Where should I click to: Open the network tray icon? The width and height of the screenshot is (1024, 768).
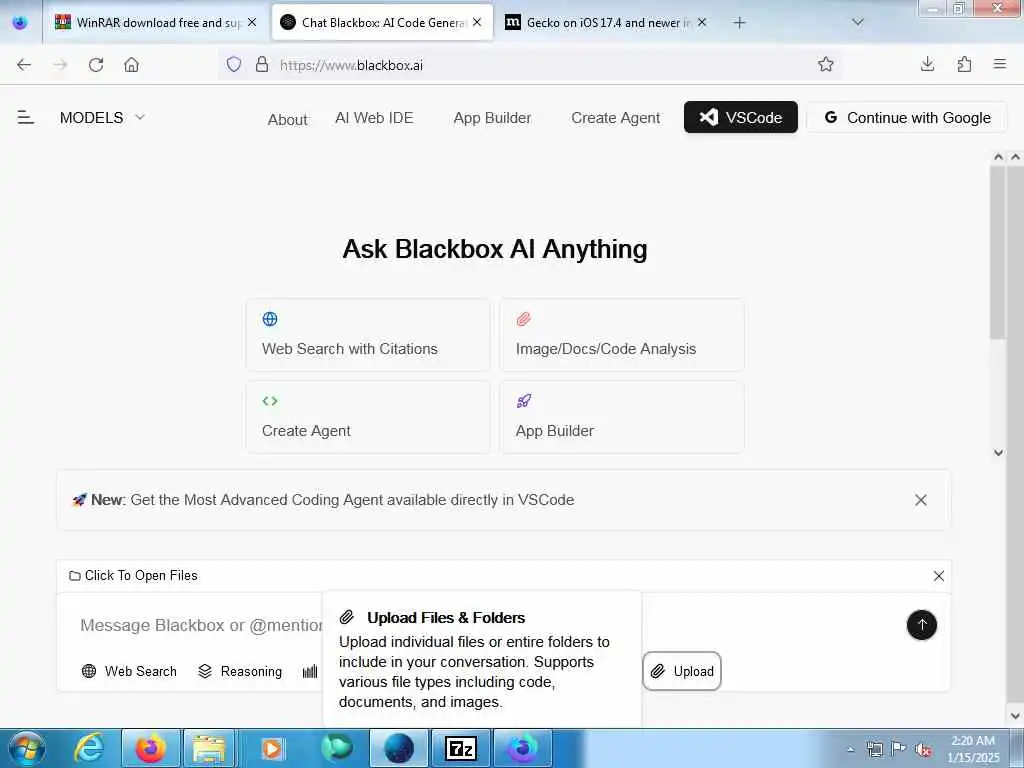point(874,750)
